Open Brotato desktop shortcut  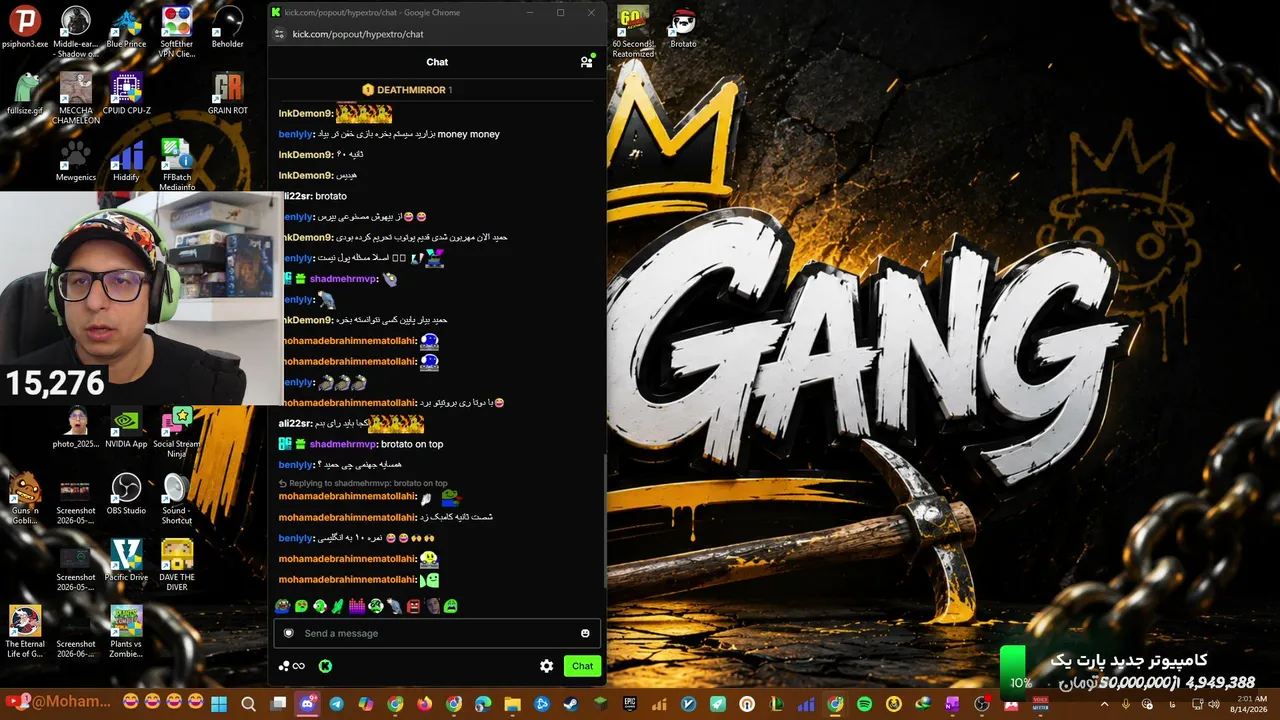[x=683, y=28]
